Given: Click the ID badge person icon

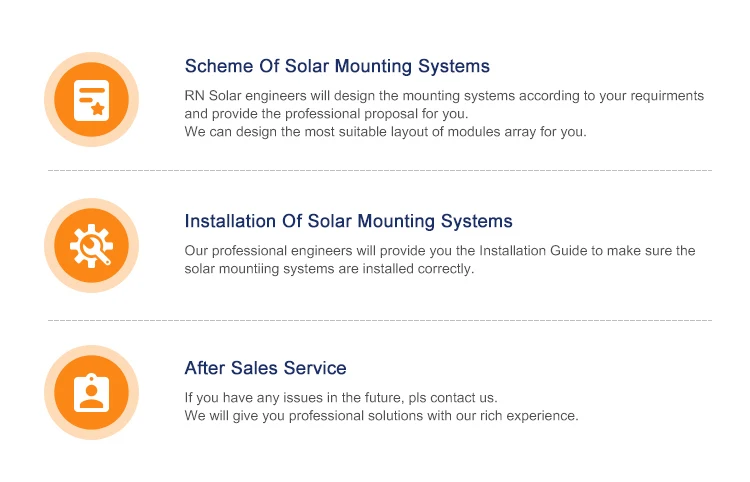Looking at the screenshot, I should [91, 392].
